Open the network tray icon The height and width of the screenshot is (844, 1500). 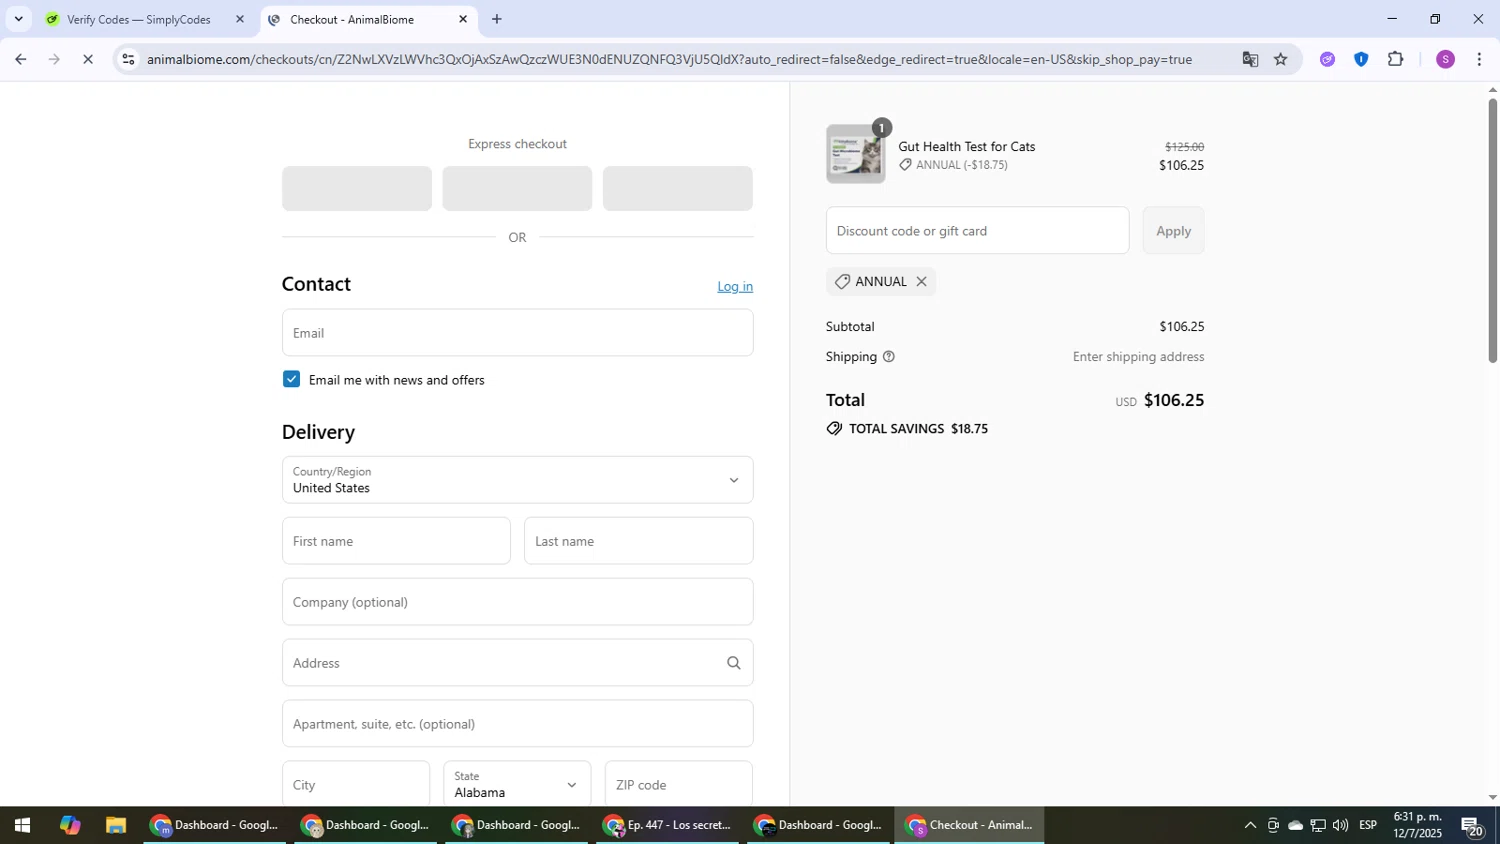[x=1318, y=826]
